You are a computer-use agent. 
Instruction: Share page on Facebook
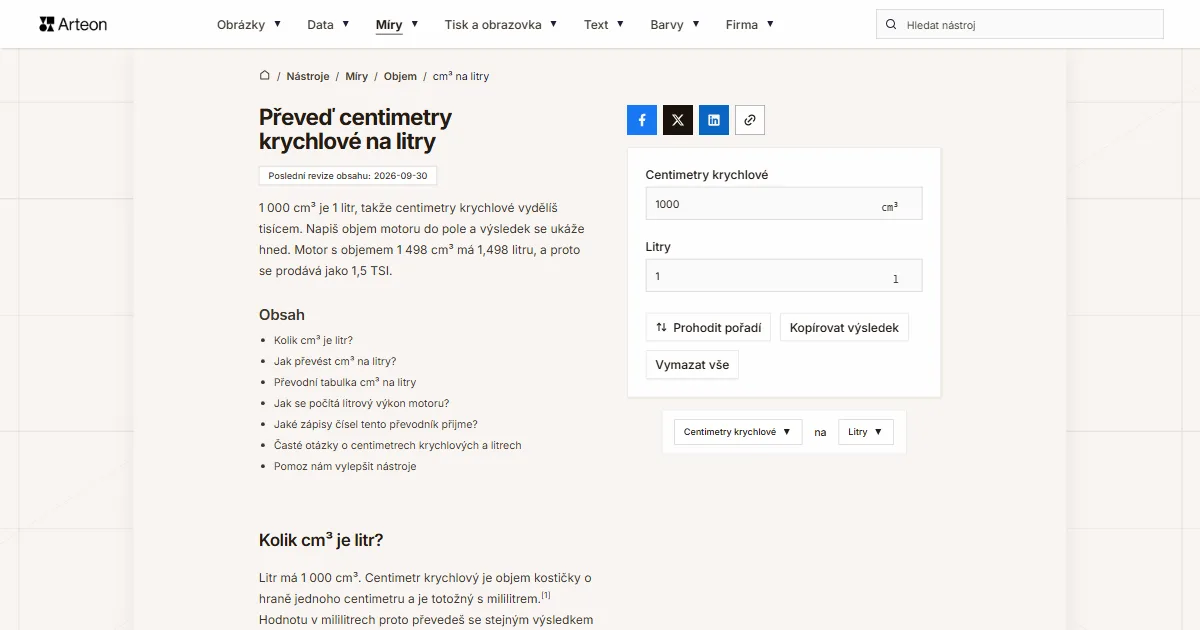[642, 120]
